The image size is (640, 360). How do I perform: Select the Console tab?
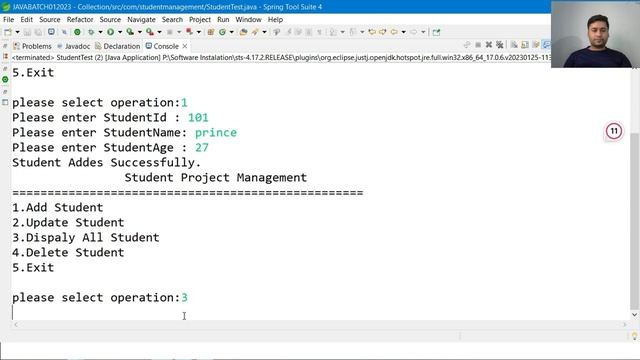point(162,46)
